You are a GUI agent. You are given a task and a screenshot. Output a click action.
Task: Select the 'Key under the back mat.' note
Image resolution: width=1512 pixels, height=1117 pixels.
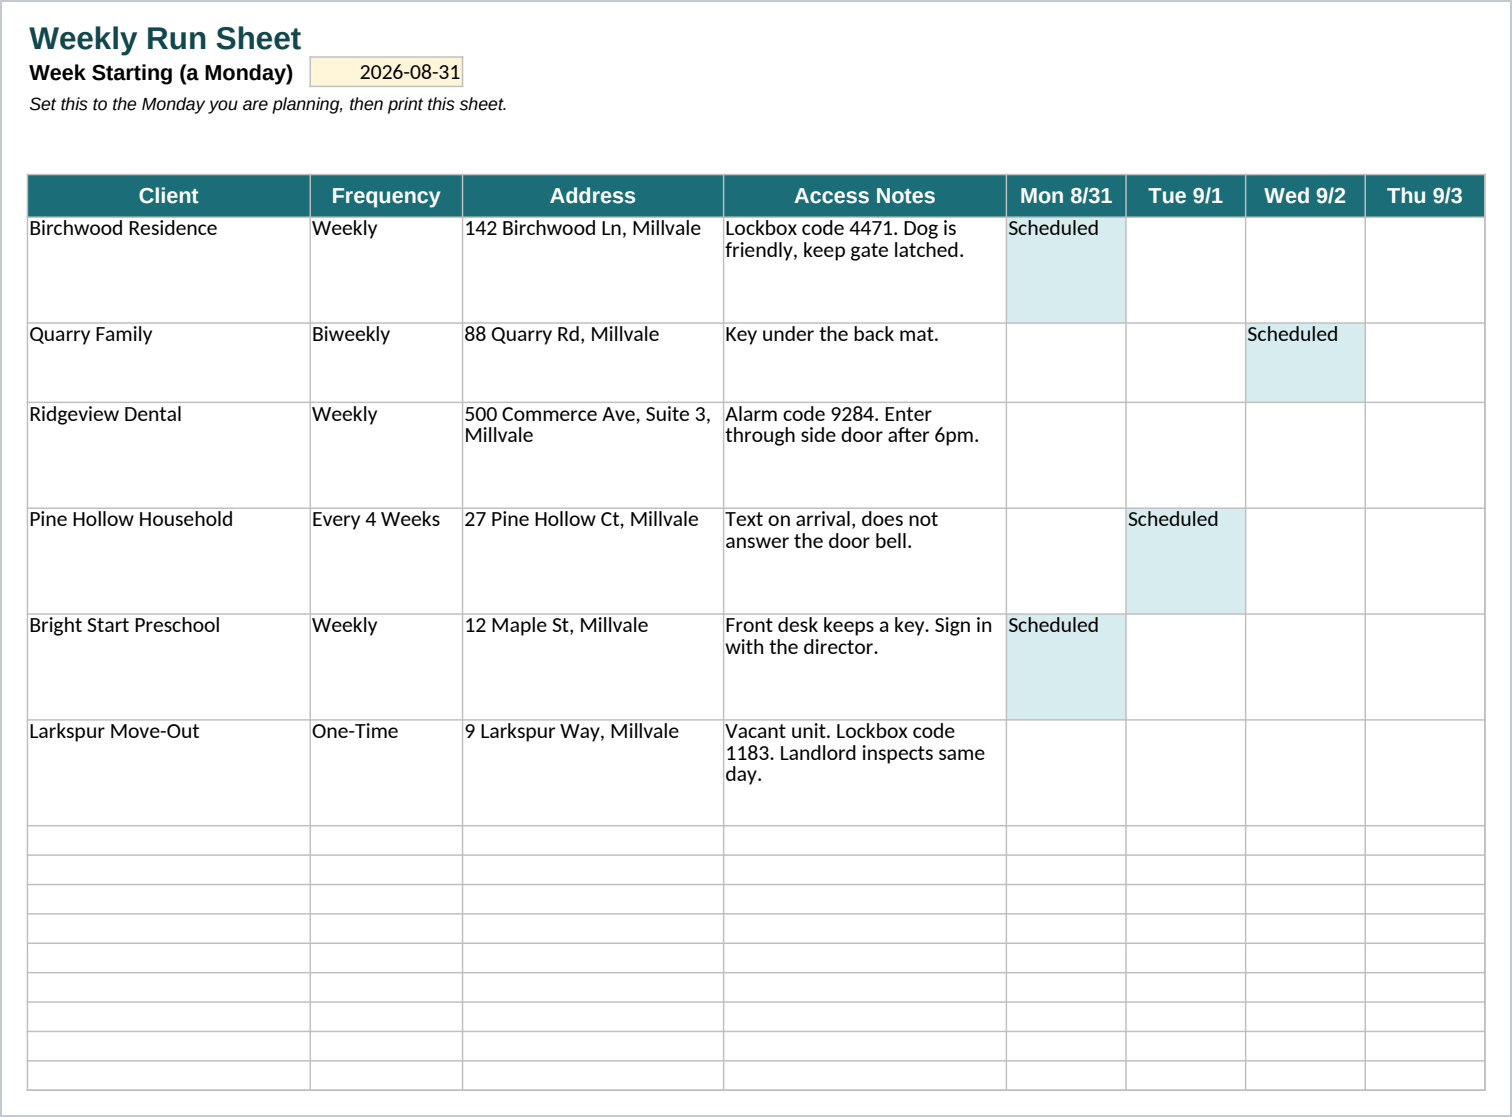coord(865,363)
